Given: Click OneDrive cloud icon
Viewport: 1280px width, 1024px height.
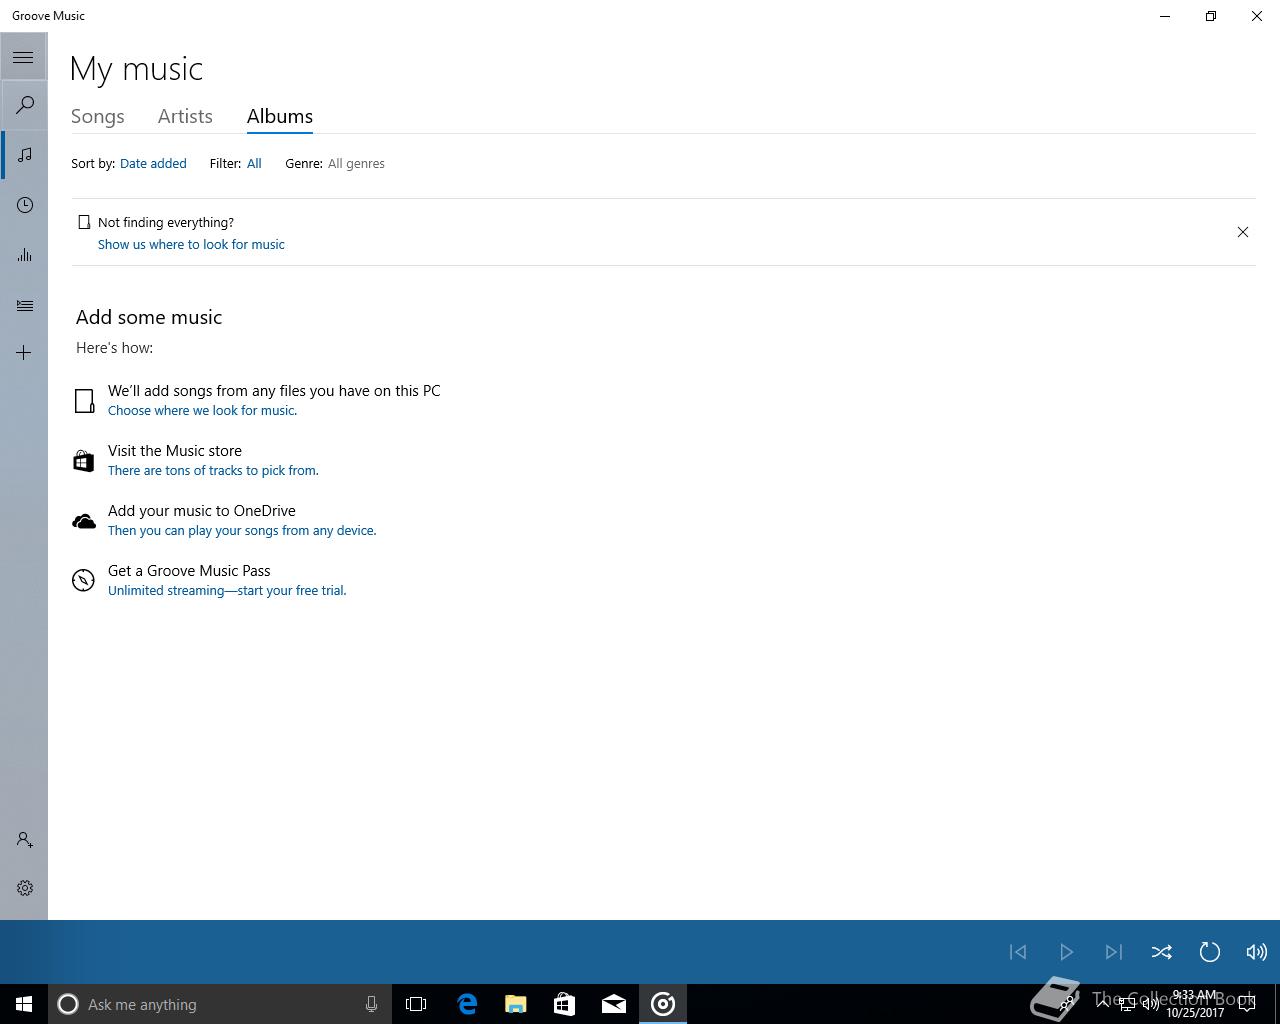Looking at the screenshot, I should pyautogui.click(x=84, y=521).
